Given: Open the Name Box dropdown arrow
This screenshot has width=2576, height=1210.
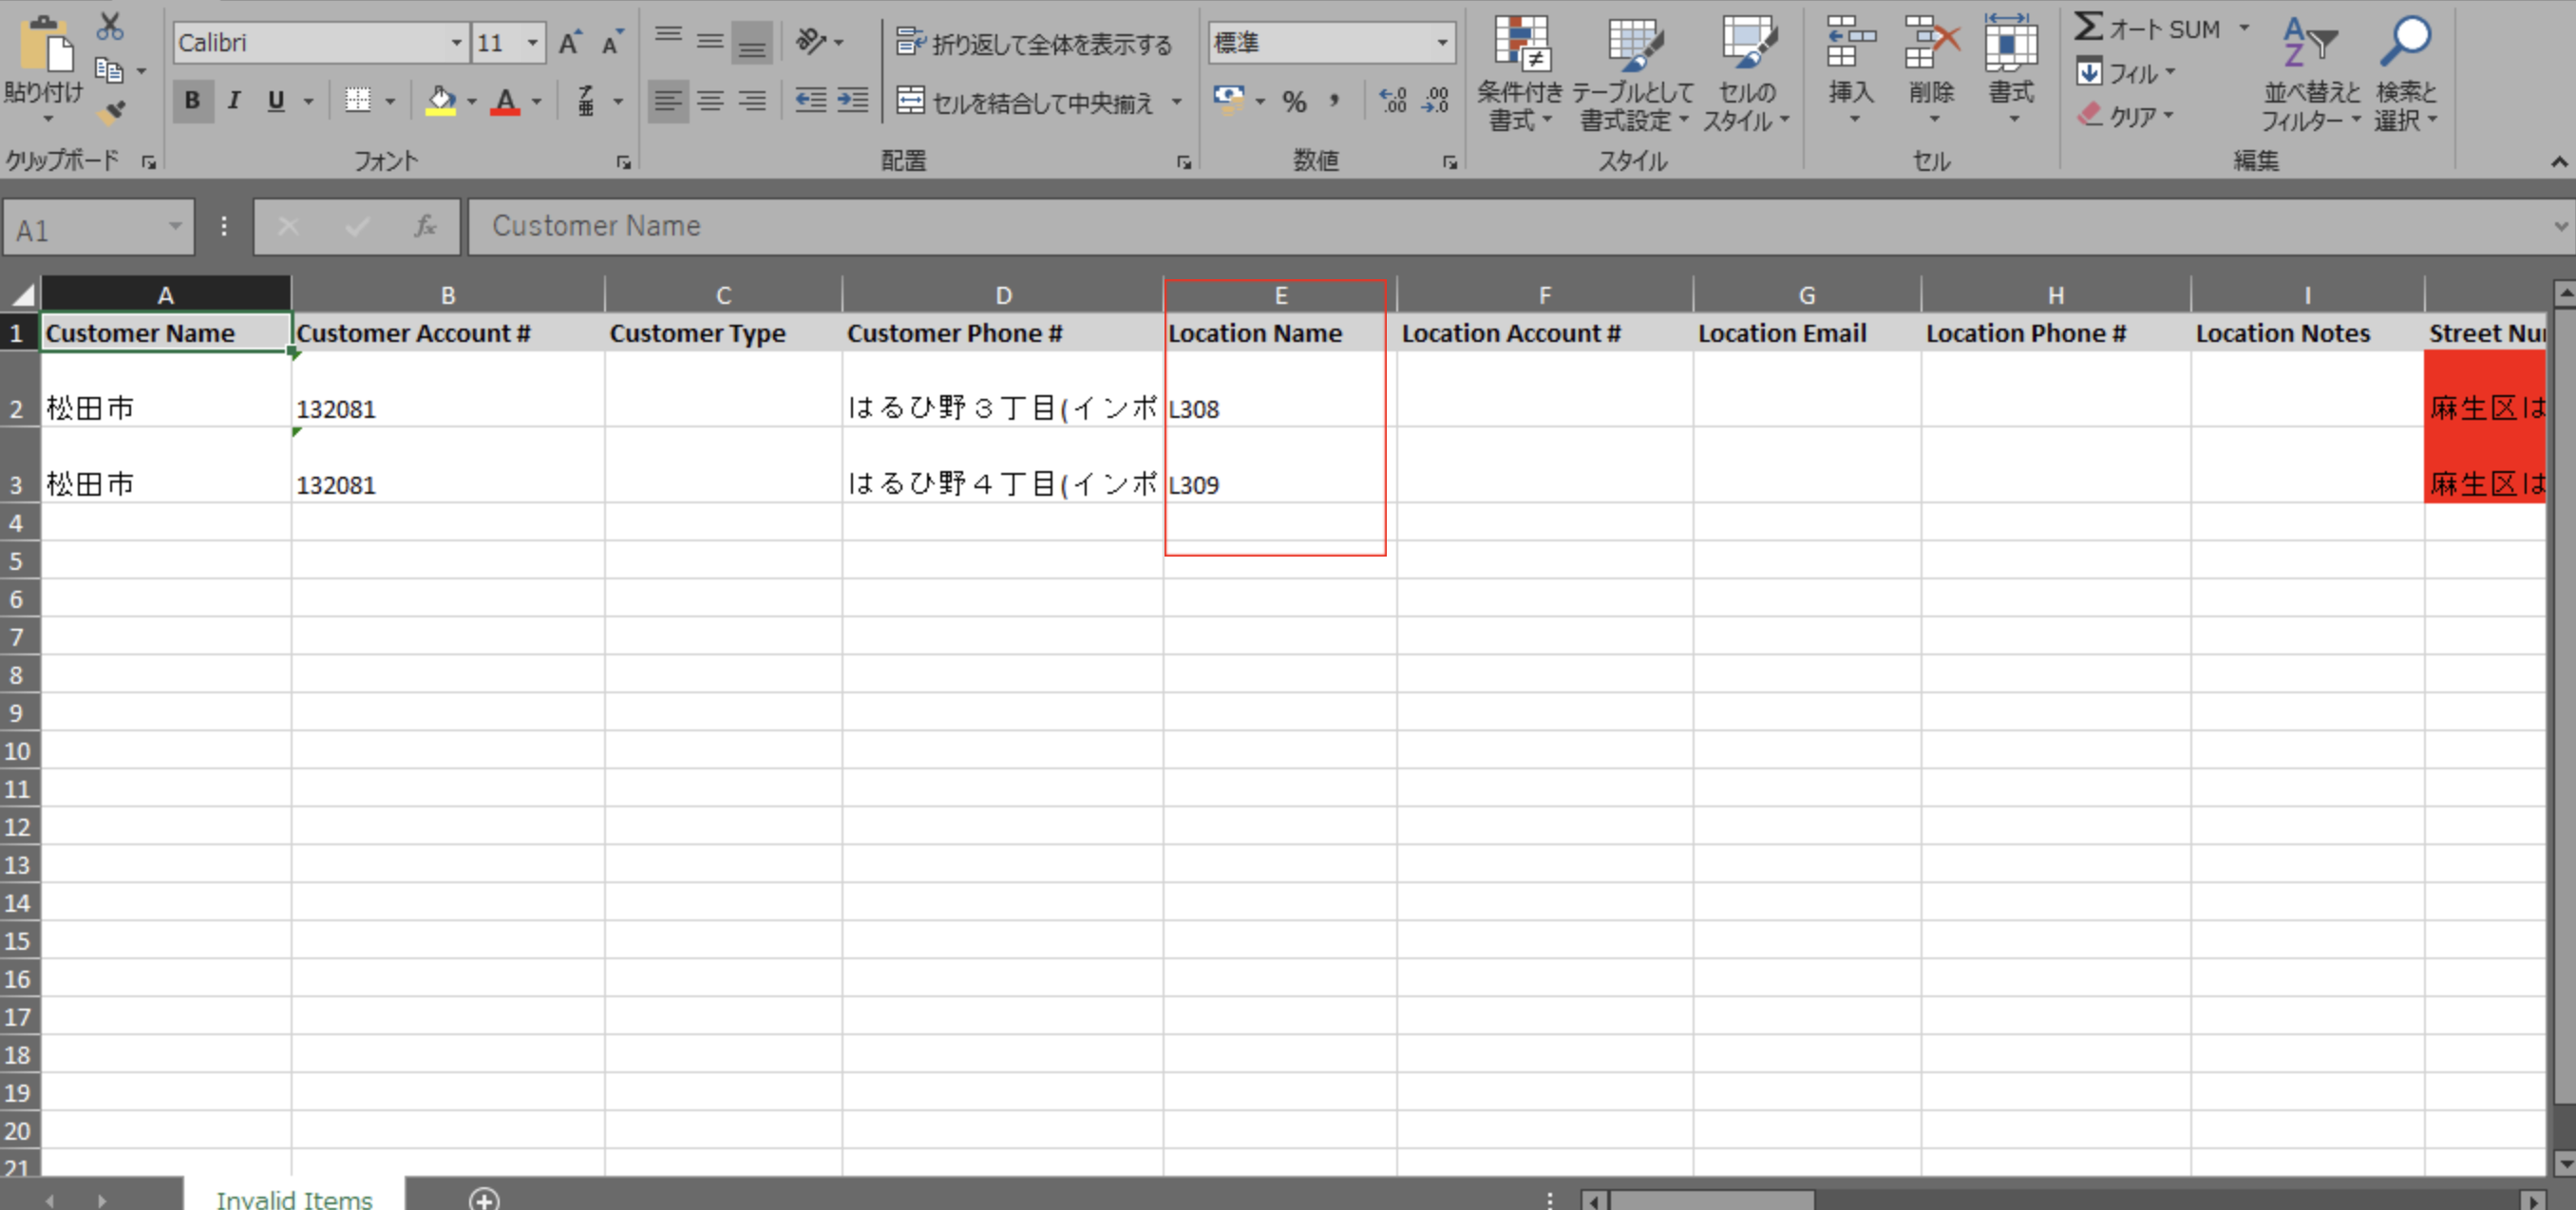Looking at the screenshot, I should click(x=175, y=227).
